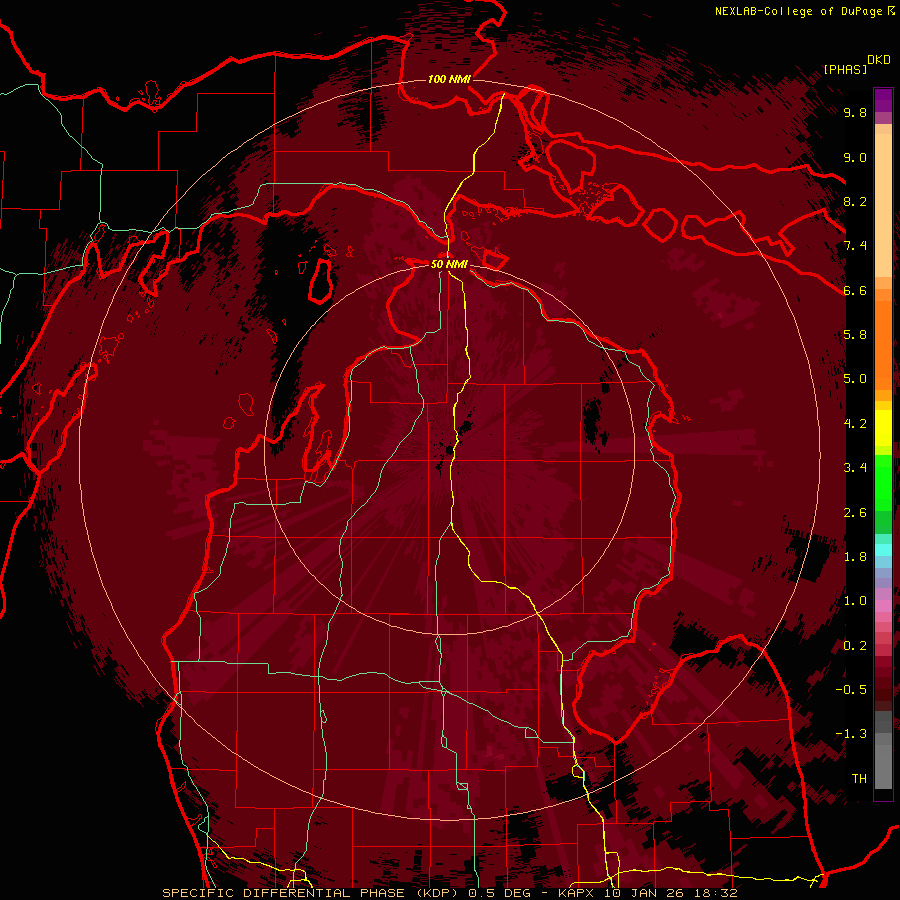Click the 5.8 scale value

pyautogui.click(x=855, y=335)
